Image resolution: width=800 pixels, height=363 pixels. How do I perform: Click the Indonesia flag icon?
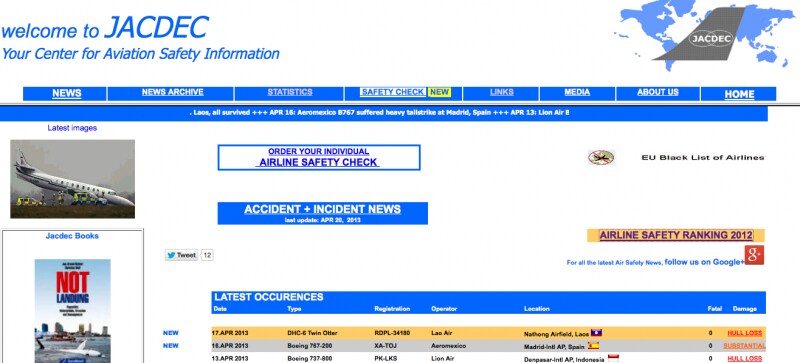coord(613,358)
